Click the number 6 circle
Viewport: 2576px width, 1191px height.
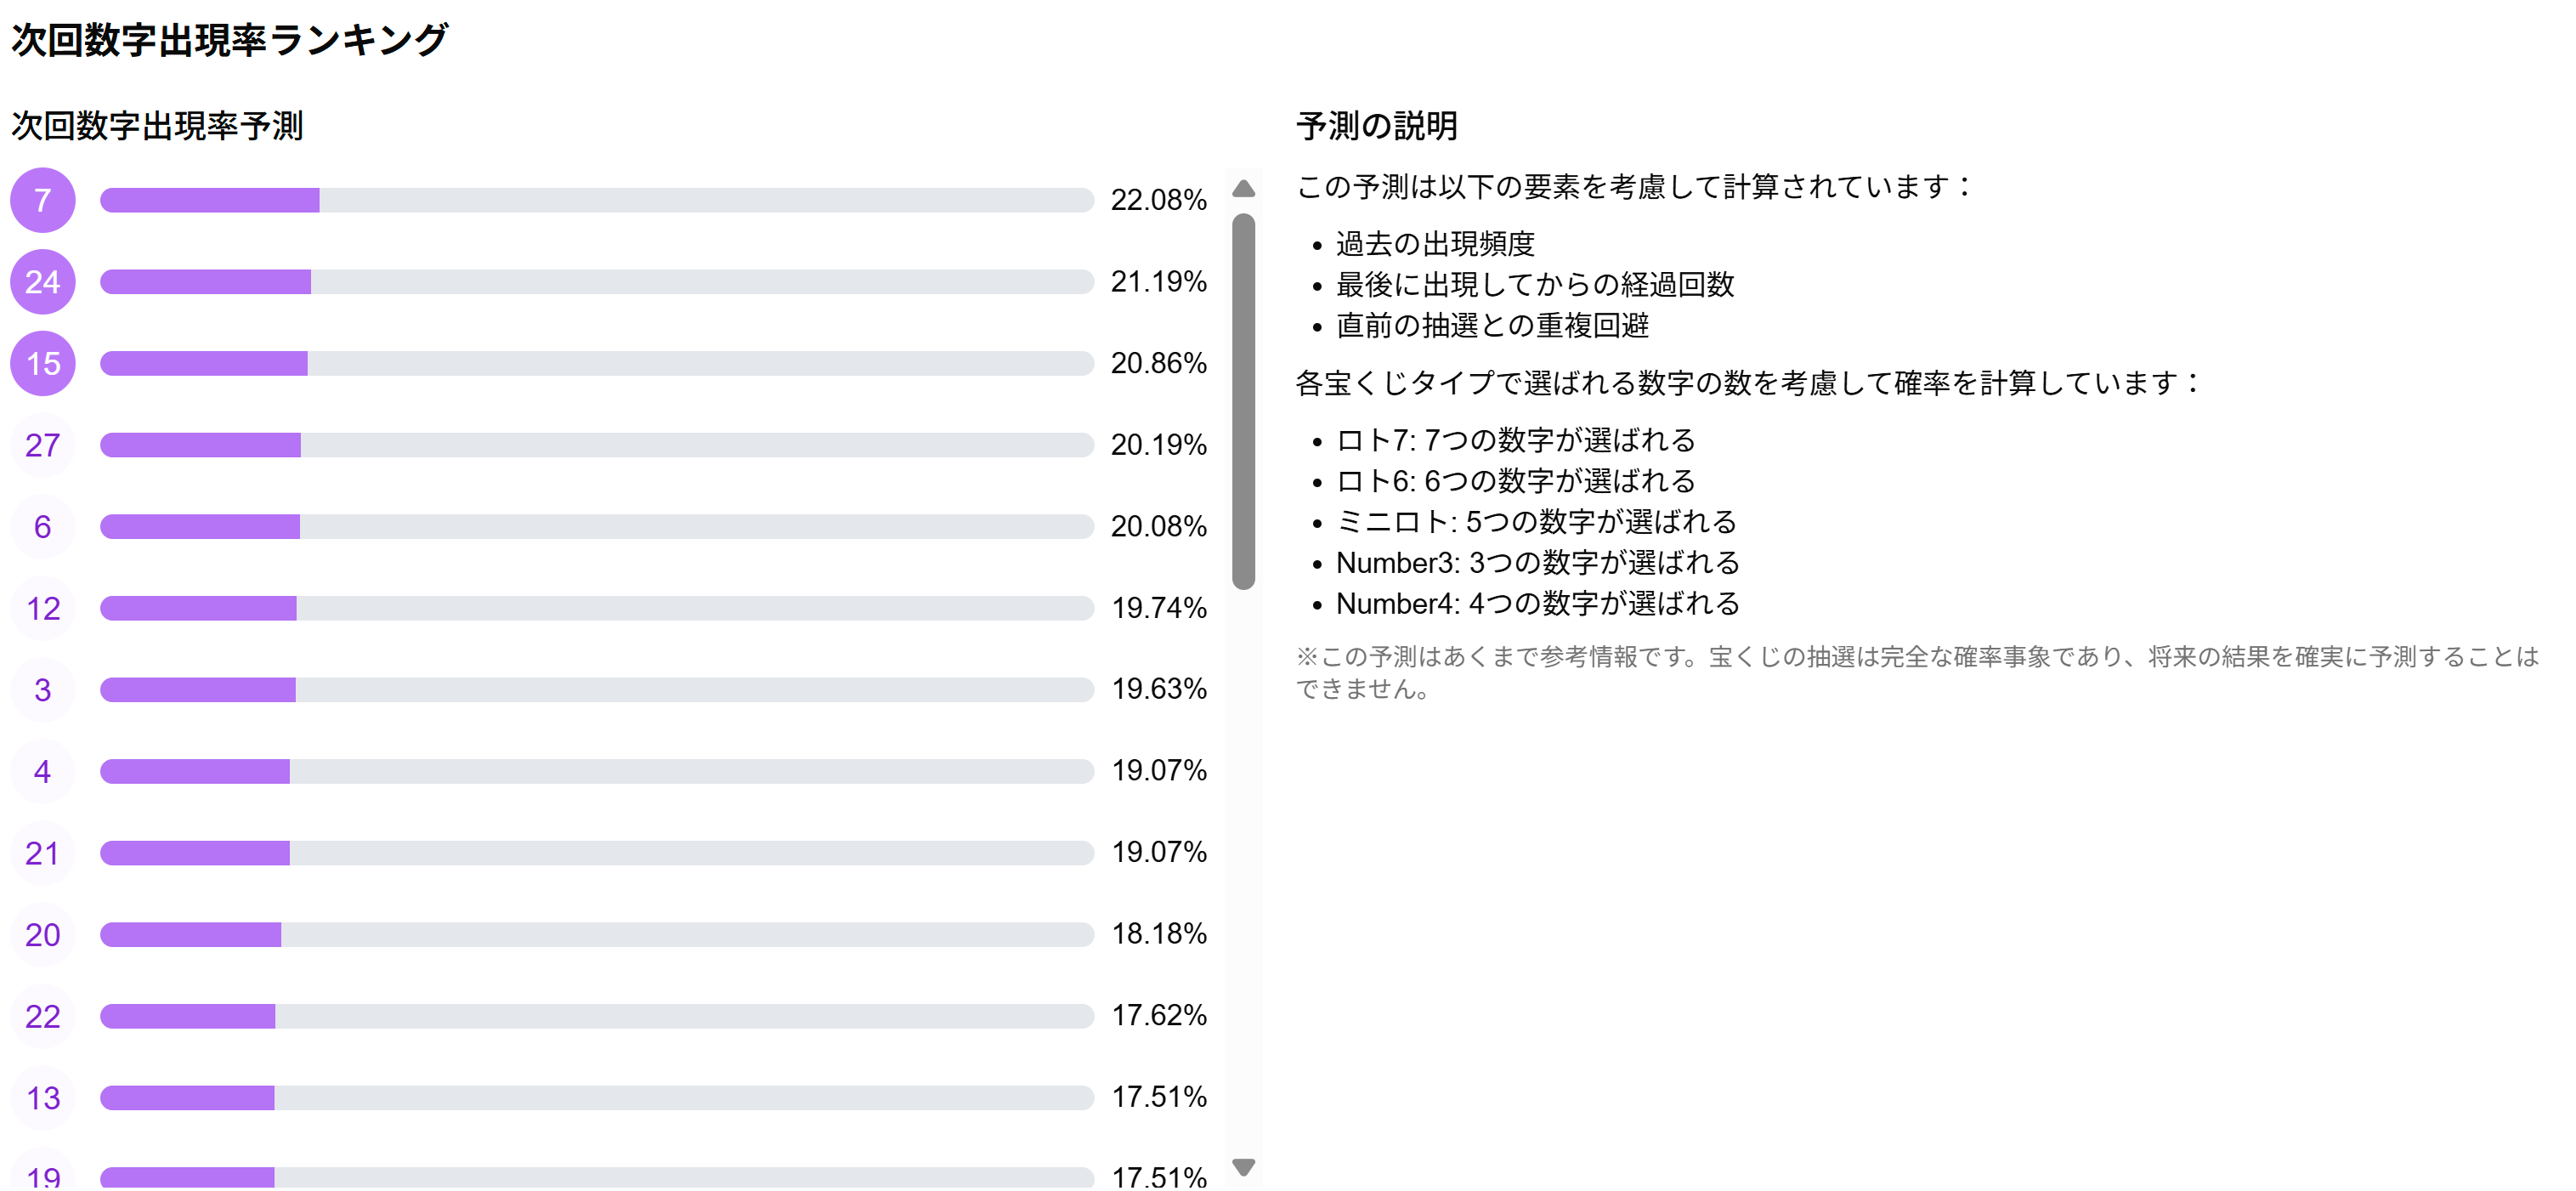pyautogui.click(x=42, y=527)
